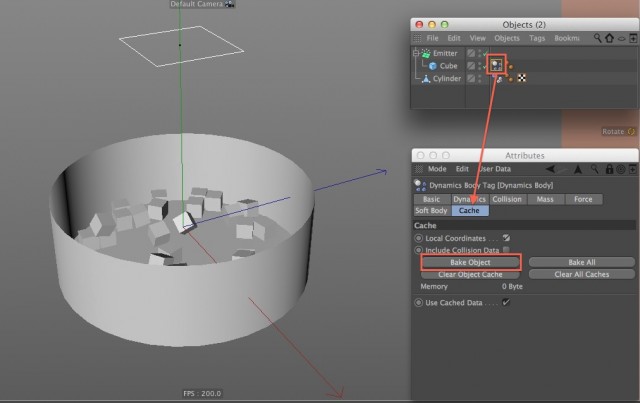Open search in the Objects manager
Image resolution: width=640 pixels, height=403 pixels.
click(597, 38)
